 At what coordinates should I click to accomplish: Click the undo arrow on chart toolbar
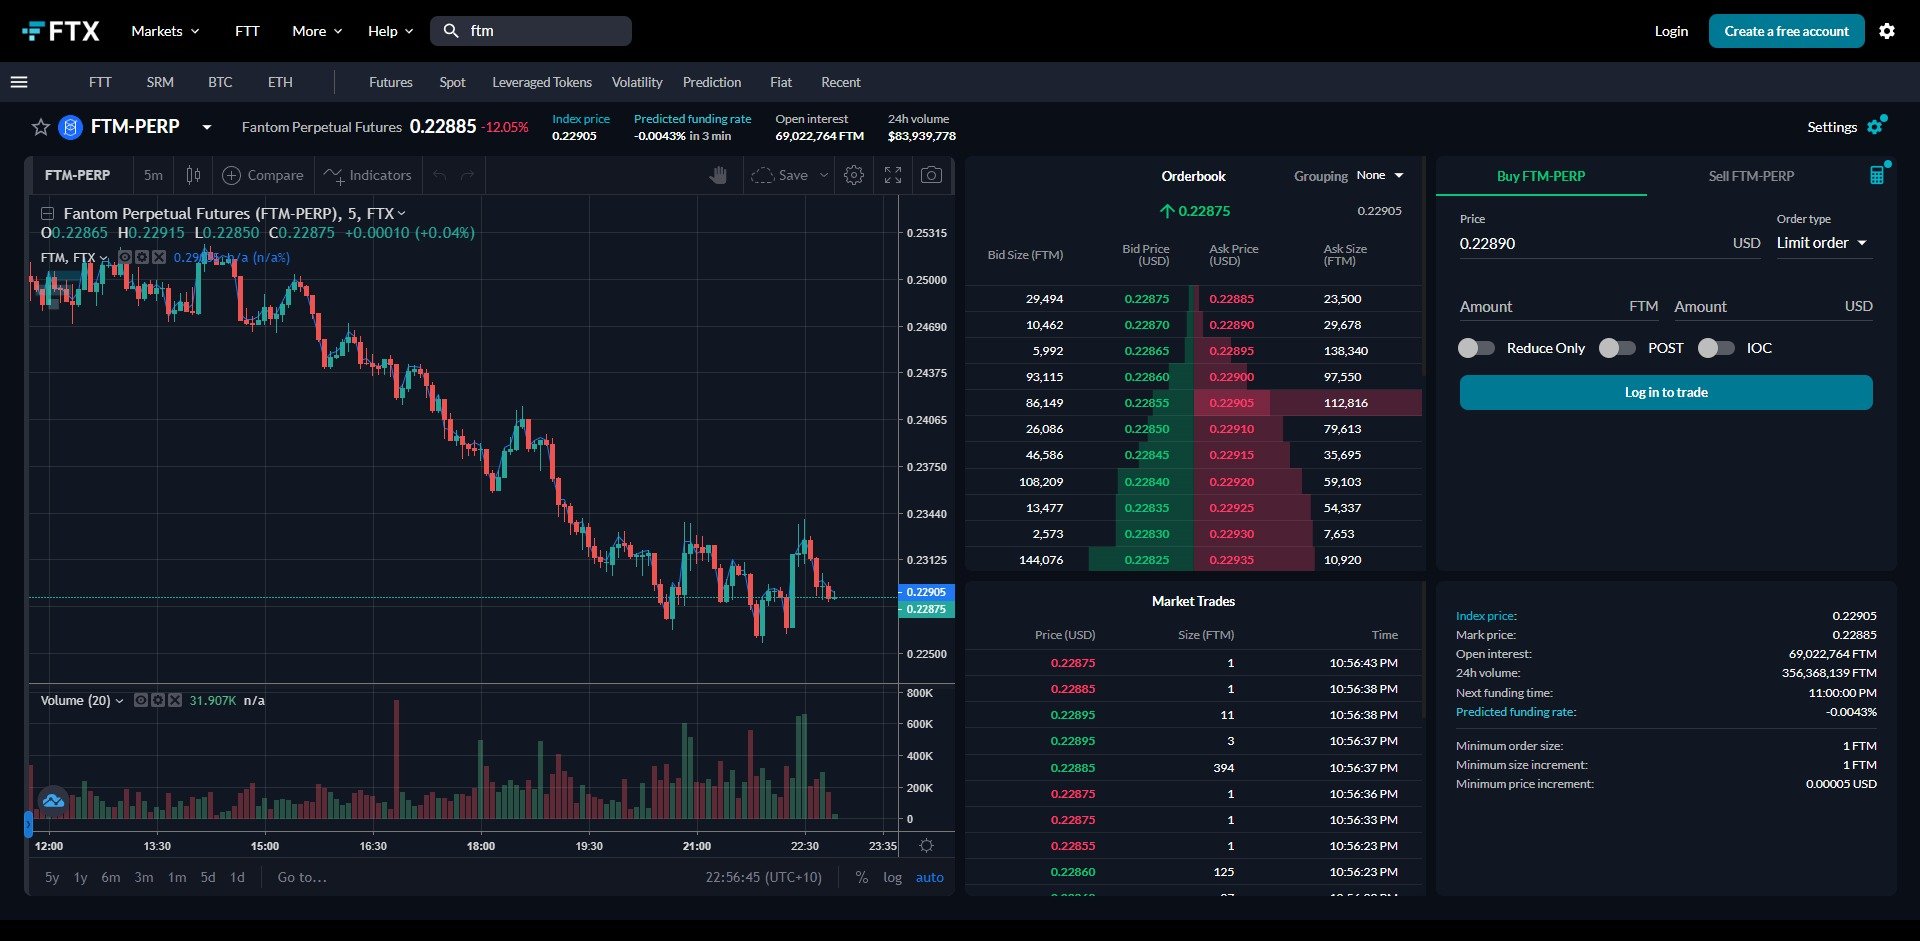point(439,175)
